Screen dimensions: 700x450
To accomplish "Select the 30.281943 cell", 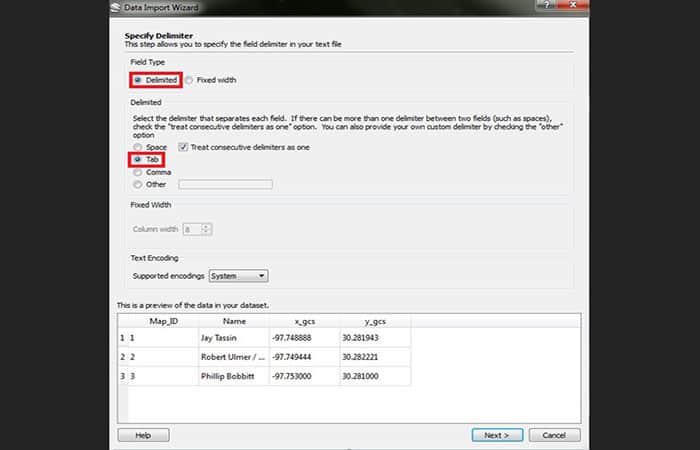I will [x=375, y=338].
